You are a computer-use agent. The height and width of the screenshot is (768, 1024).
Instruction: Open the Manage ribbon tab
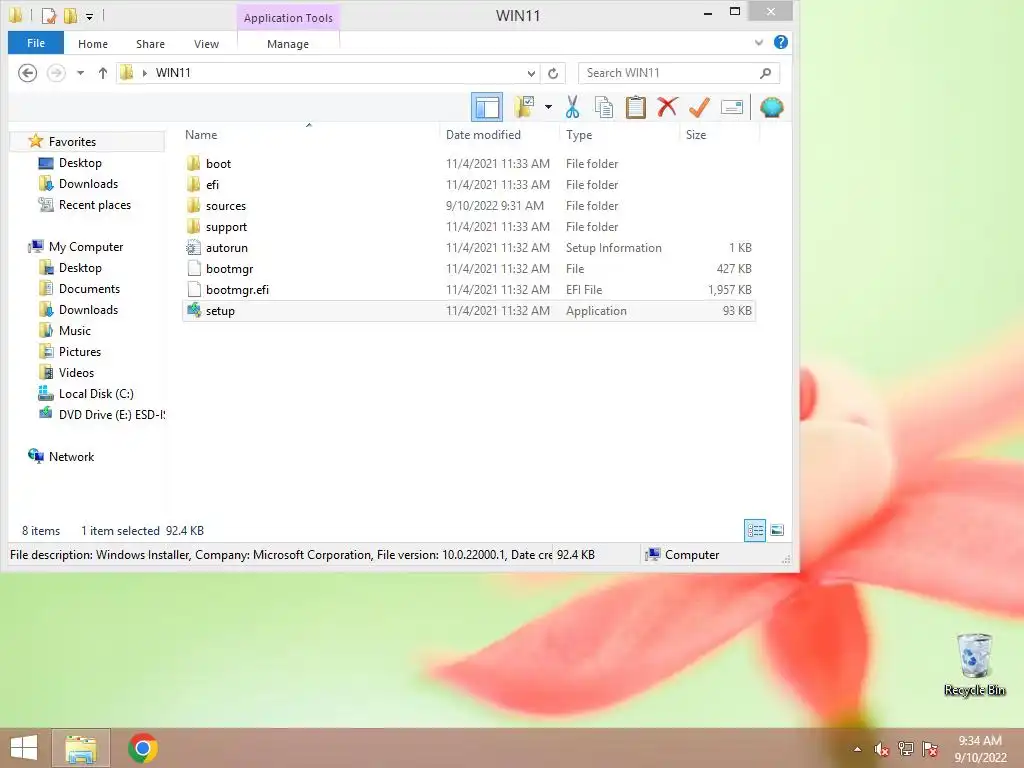tap(288, 44)
